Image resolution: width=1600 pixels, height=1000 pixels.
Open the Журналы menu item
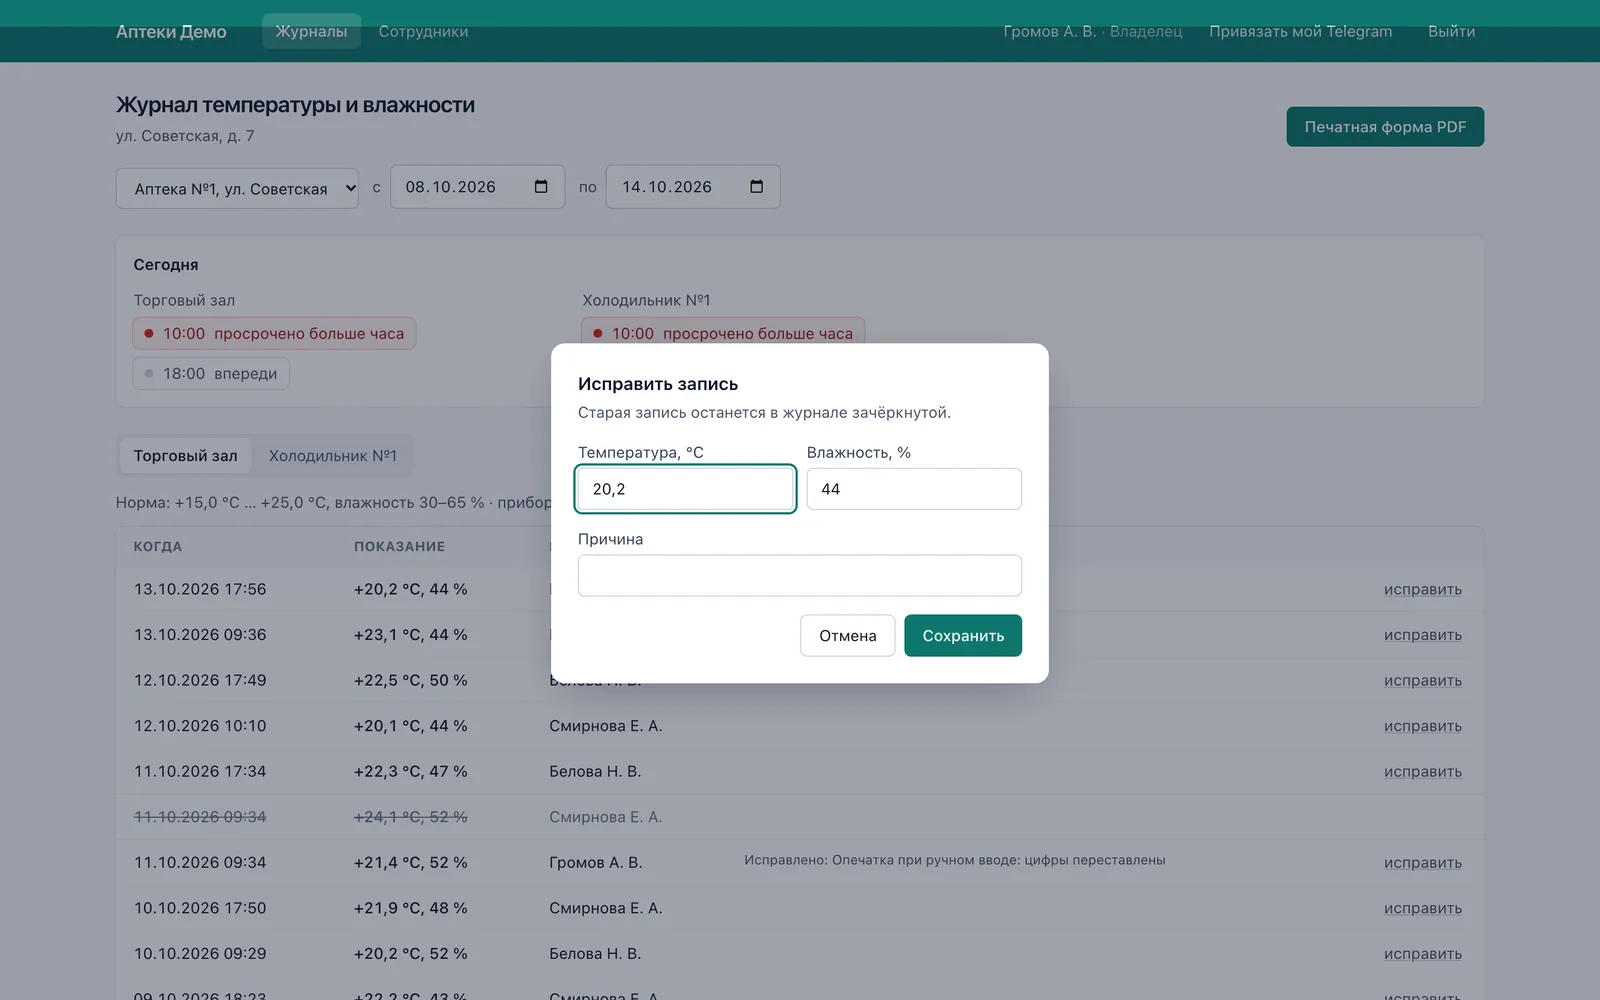[x=311, y=31]
